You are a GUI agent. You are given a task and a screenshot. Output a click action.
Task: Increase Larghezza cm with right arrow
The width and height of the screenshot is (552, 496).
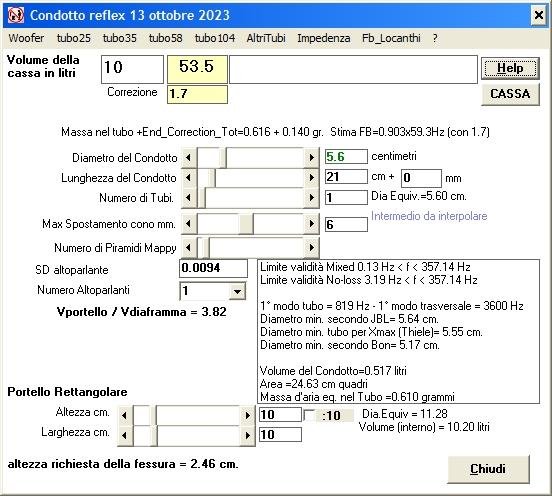247,436
